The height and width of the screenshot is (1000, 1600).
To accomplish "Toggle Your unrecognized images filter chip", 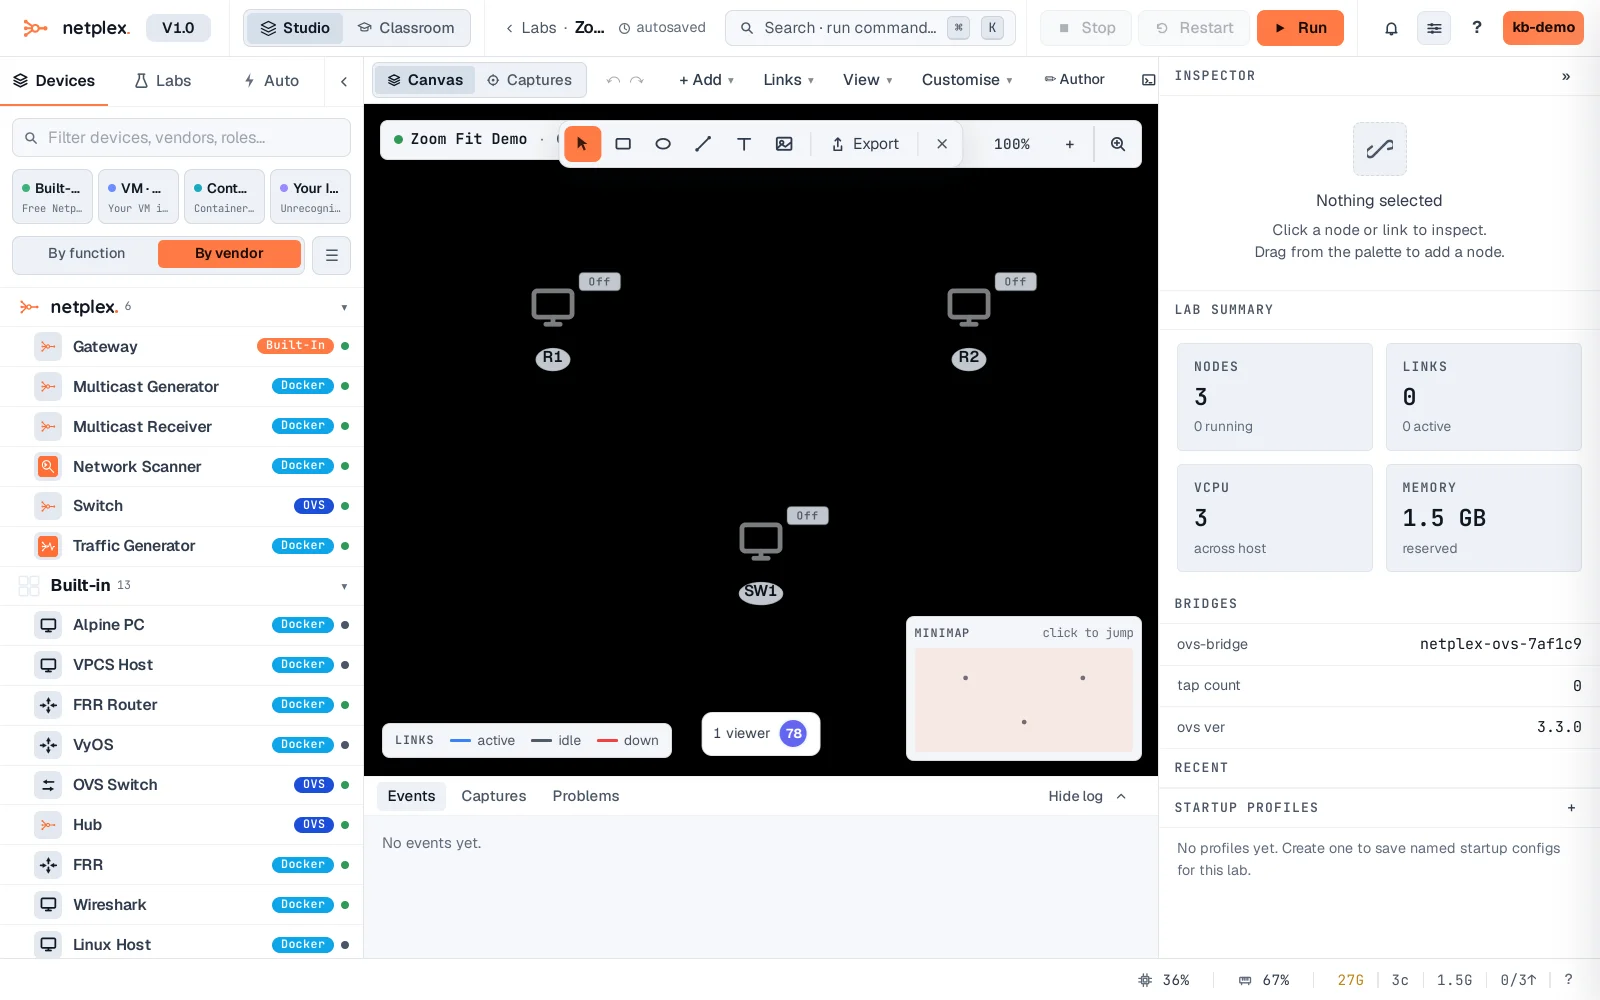I will [310, 196].
